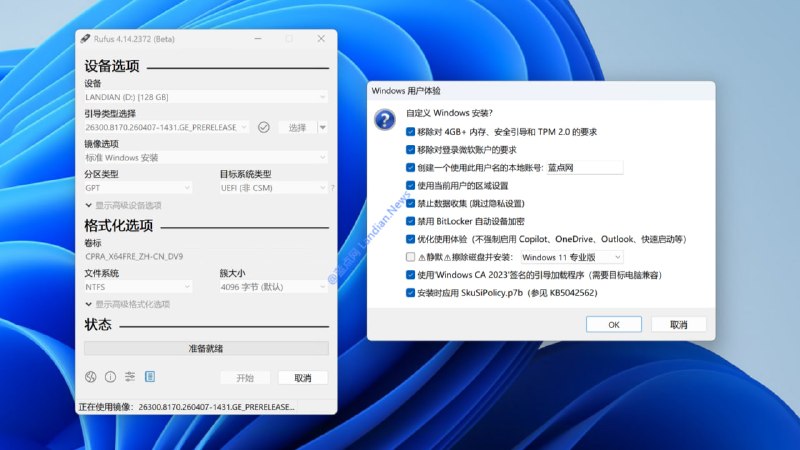Click the 引导类型选择 label

click(x=110, y=113)
